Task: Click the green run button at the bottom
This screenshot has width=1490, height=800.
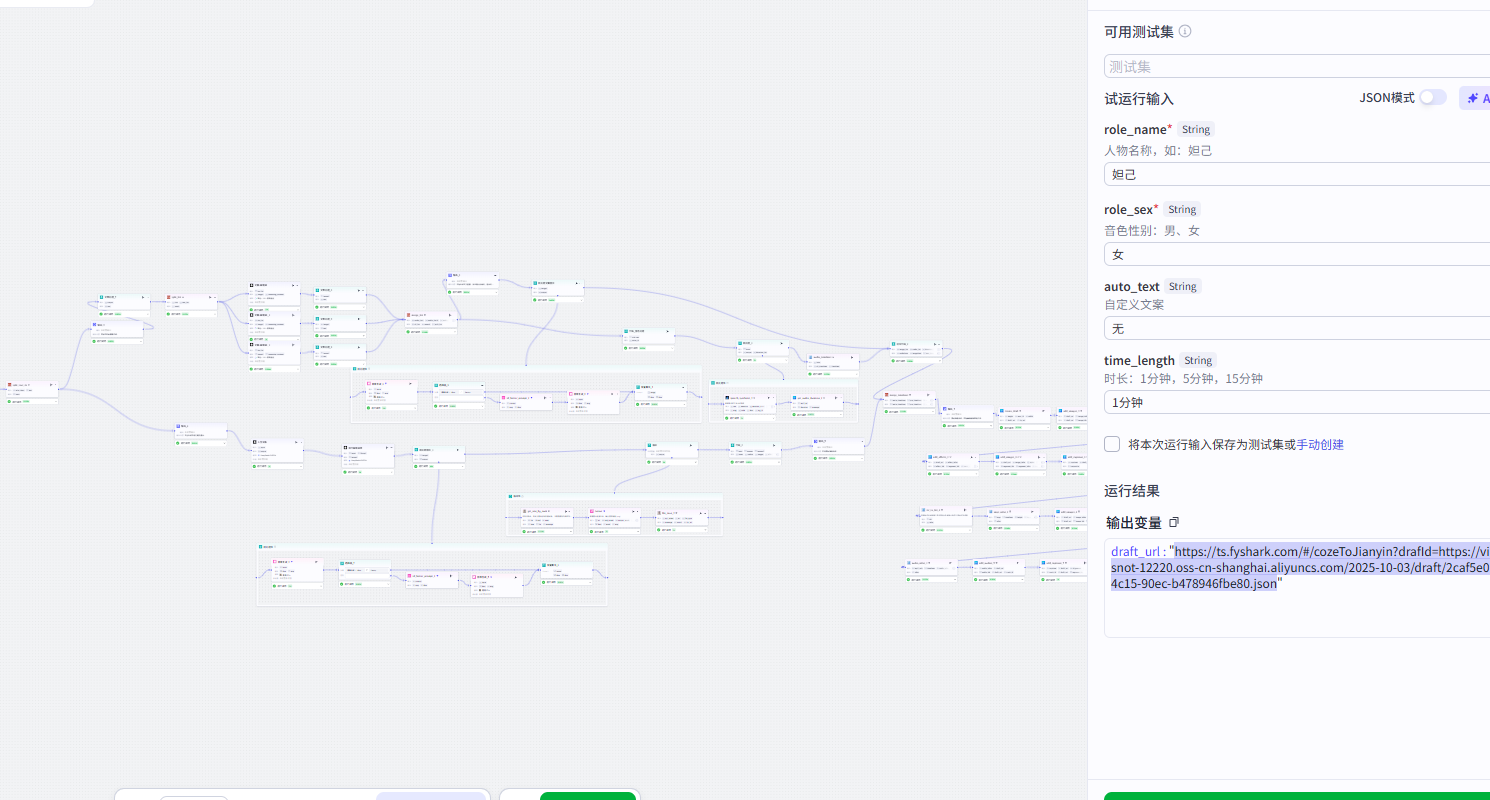Action: point(1297,796)
